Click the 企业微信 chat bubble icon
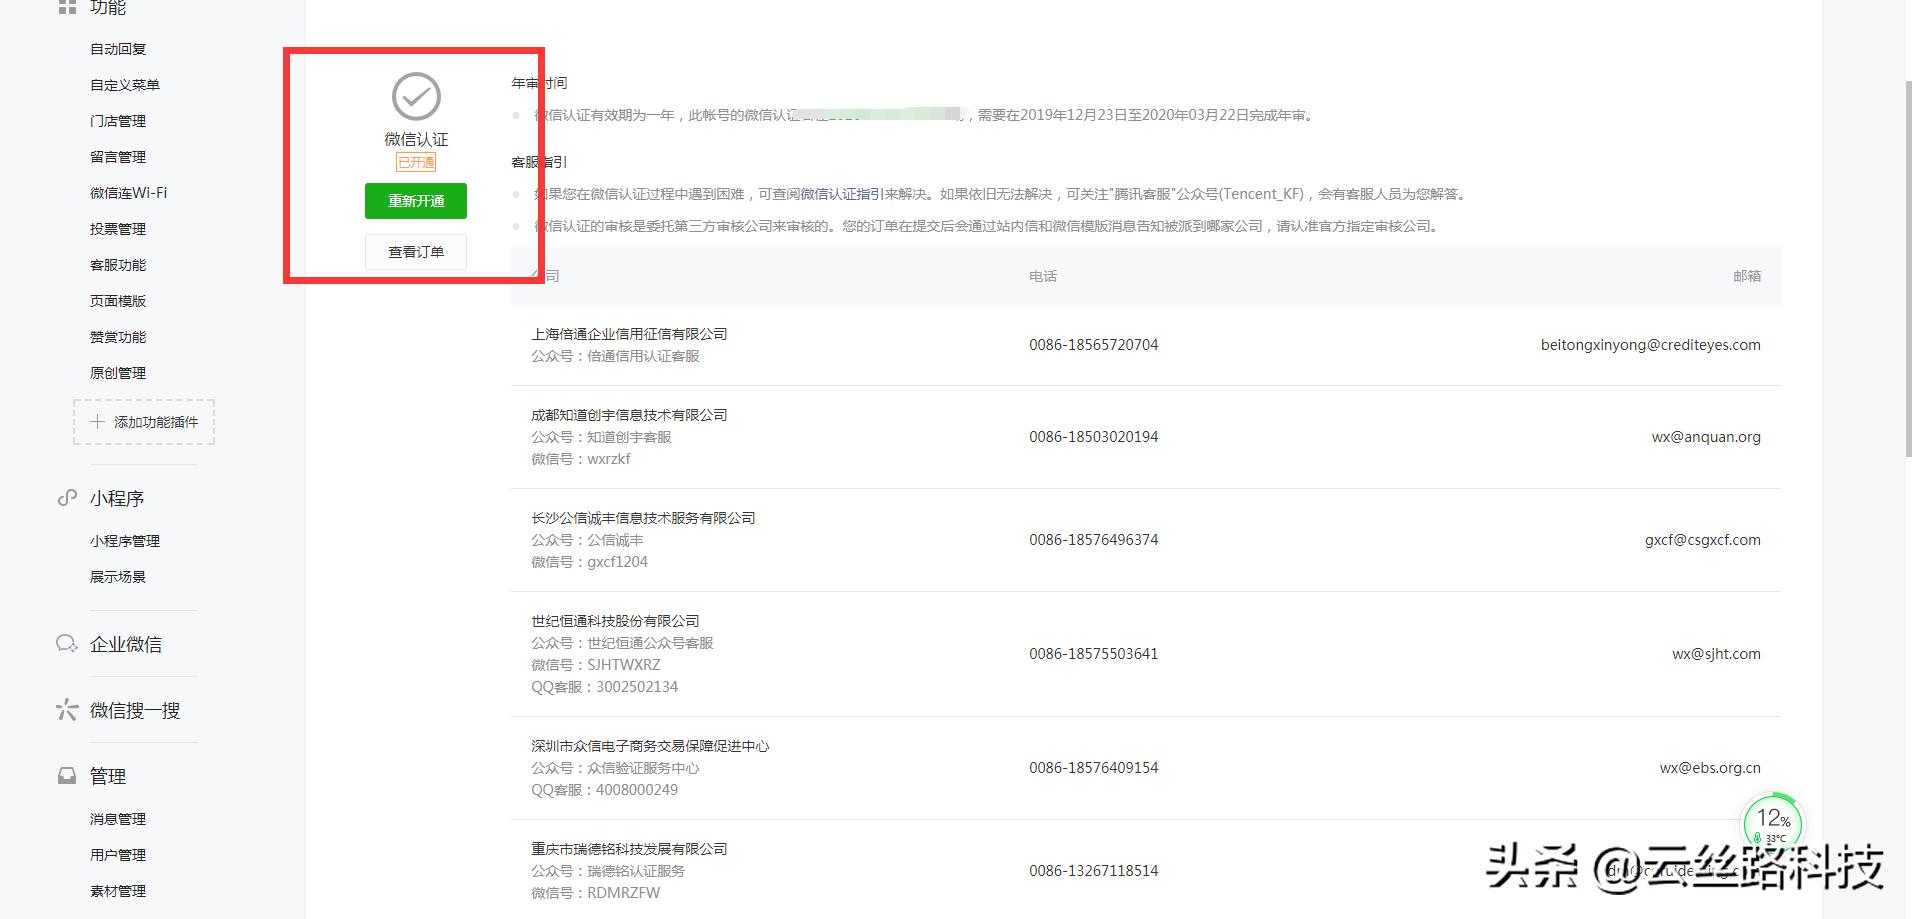This screenshot has width=1912, height=919. (66, 643)
